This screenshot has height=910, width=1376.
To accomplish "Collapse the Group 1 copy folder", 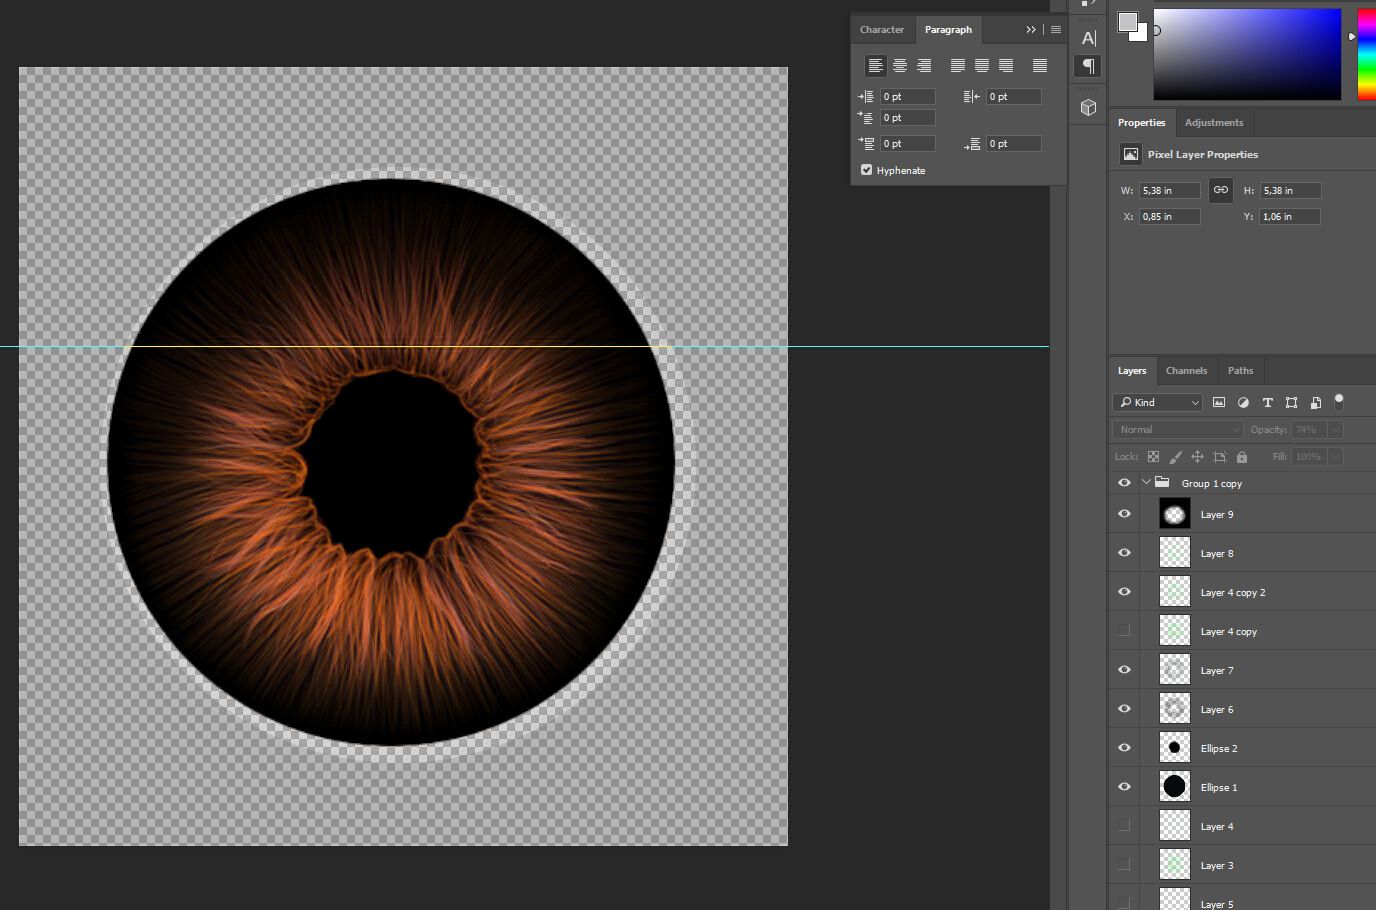I will click(x=1146, y=483).
